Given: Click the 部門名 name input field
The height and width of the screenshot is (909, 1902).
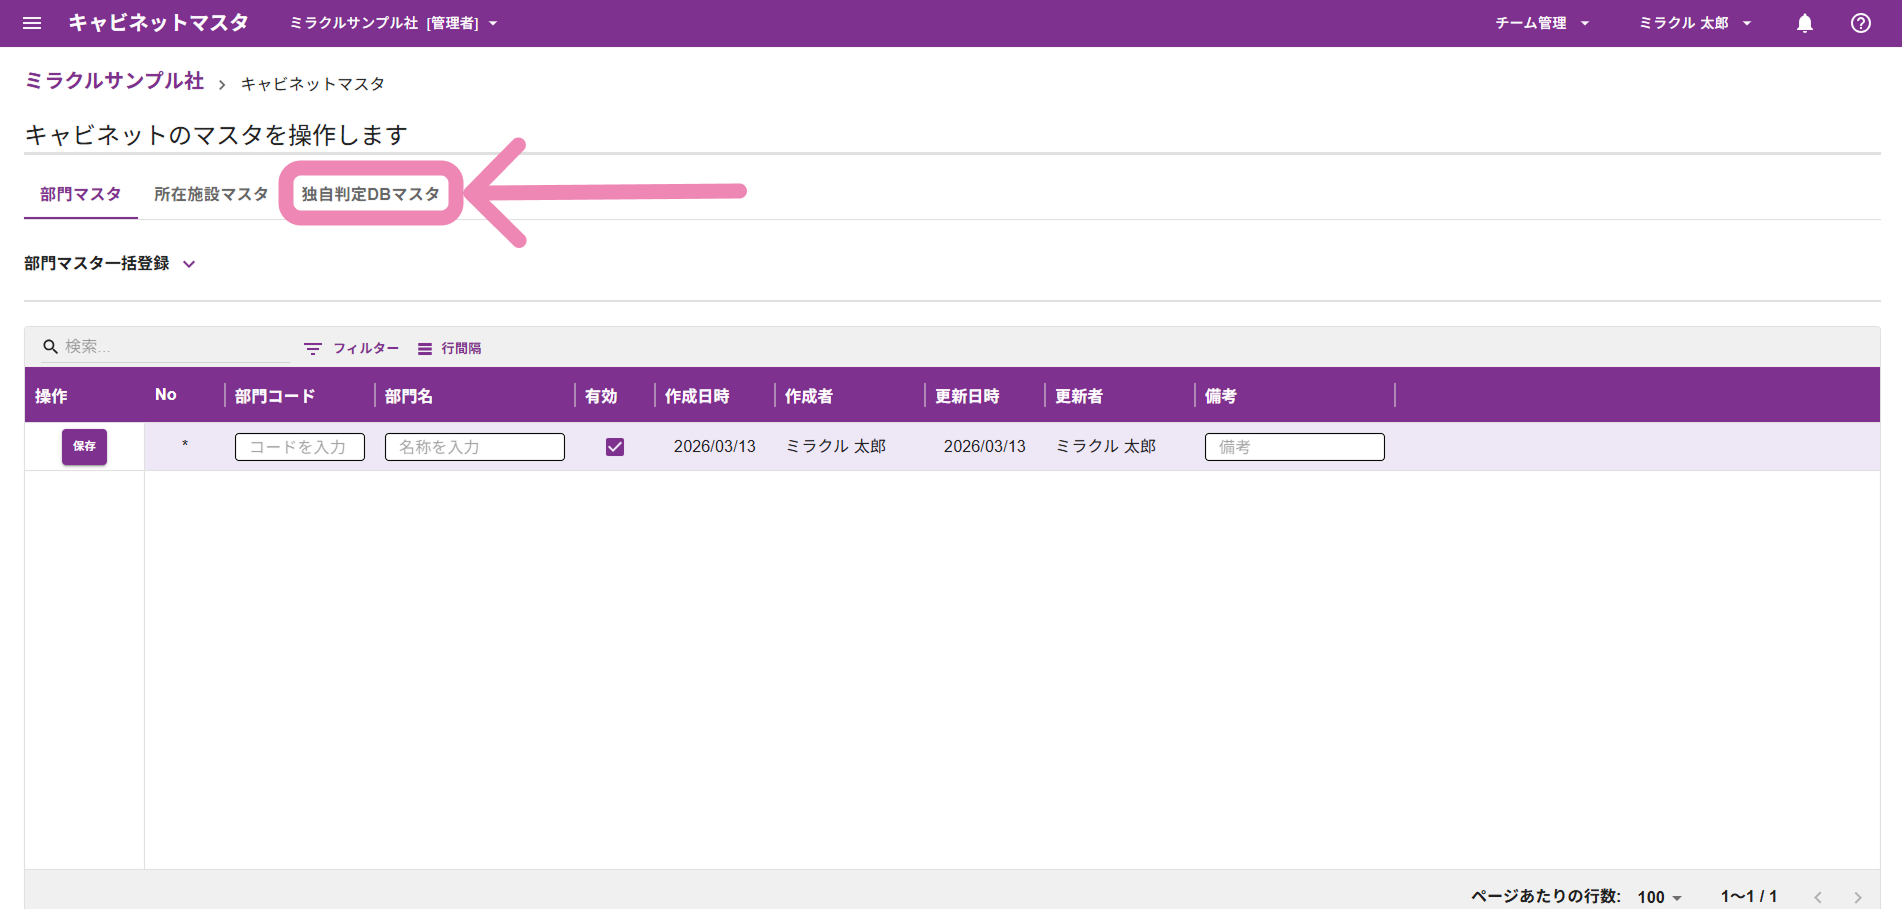Looking at the screenshot, I should click(x=474, y=447).
